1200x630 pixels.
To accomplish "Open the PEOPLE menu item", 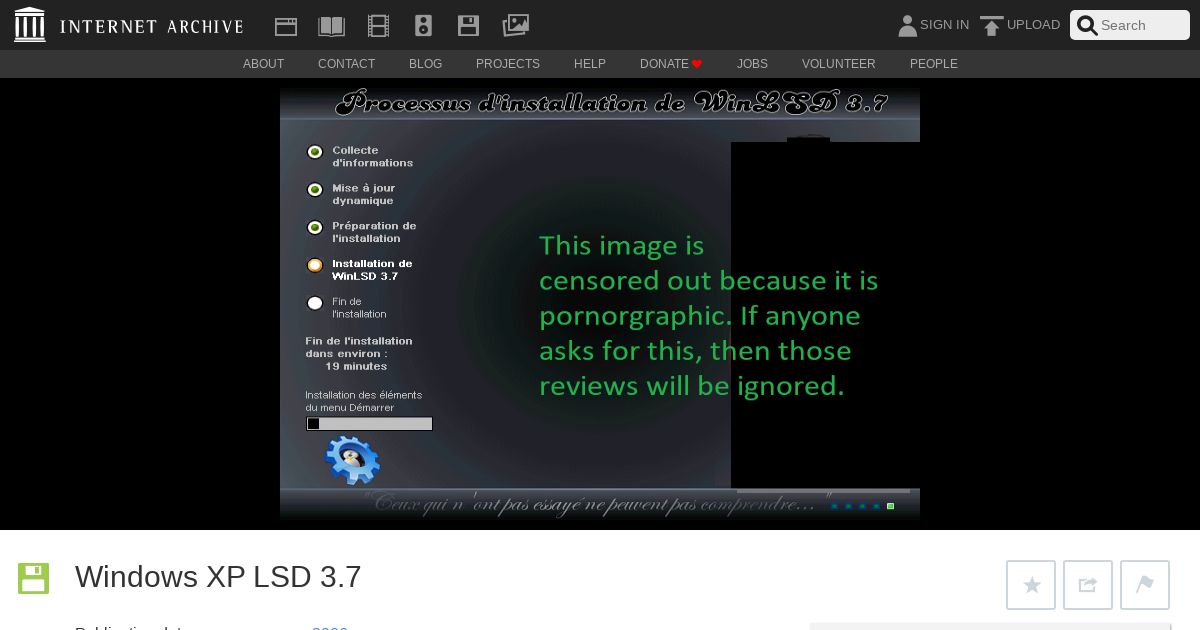I will 933,64.
